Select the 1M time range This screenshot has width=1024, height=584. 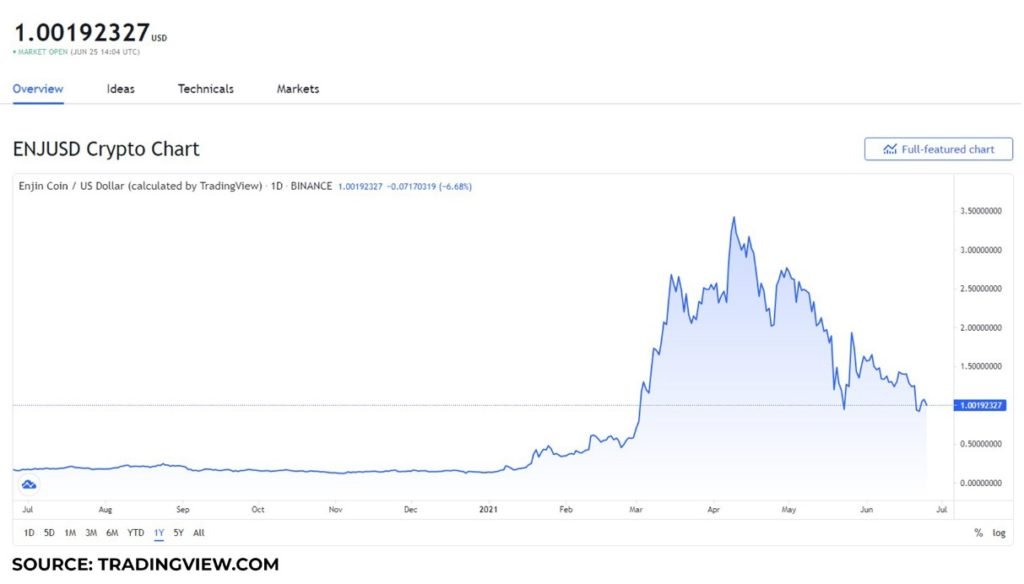(70, 533)
